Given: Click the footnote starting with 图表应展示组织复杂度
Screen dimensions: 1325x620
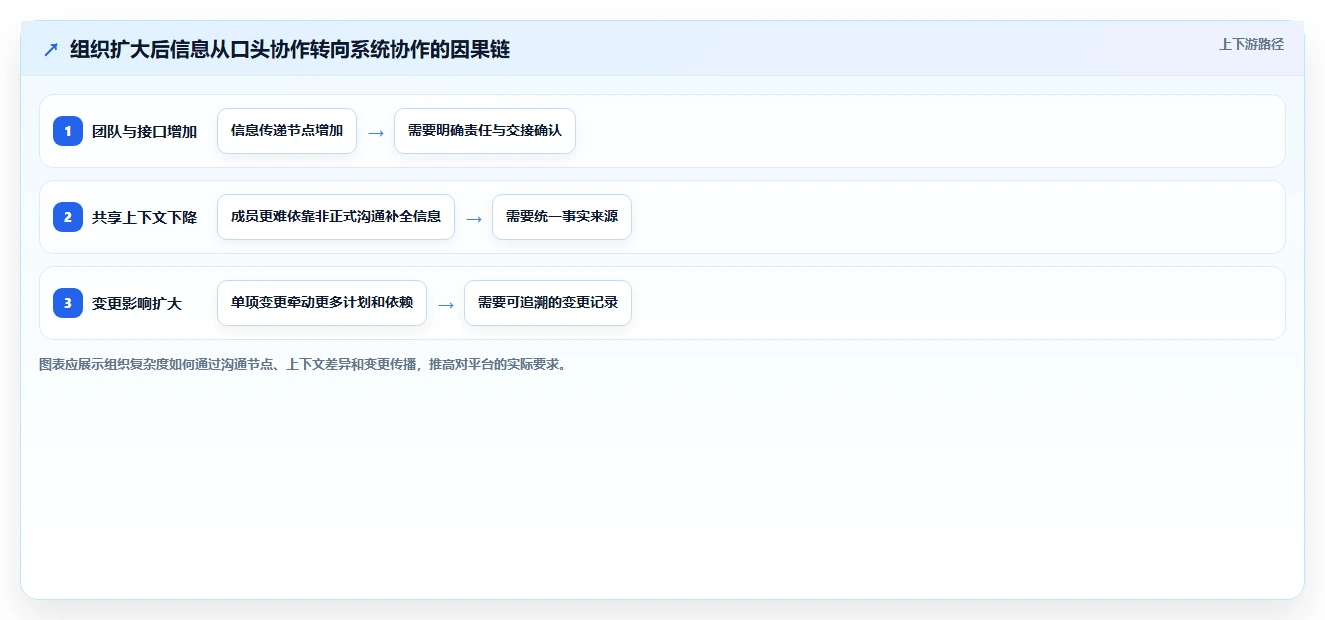Looking at the screenshot, I should (x=304, y=365).
